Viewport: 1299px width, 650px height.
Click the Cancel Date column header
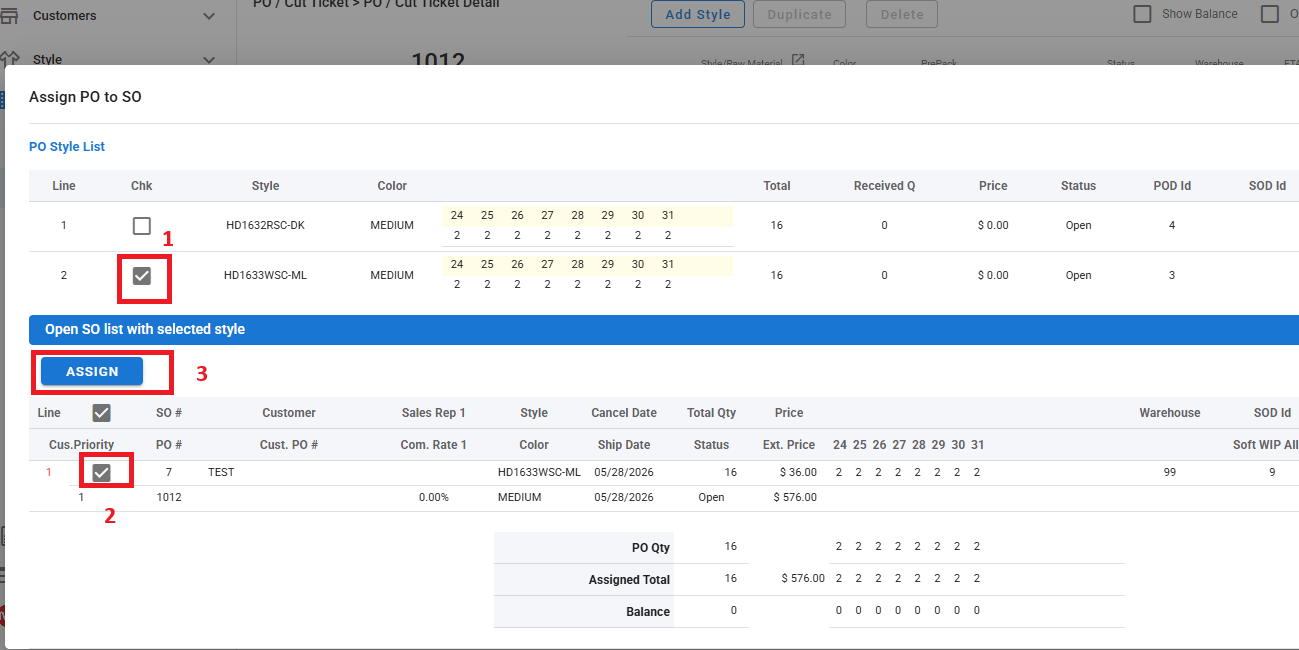point(624,413)
